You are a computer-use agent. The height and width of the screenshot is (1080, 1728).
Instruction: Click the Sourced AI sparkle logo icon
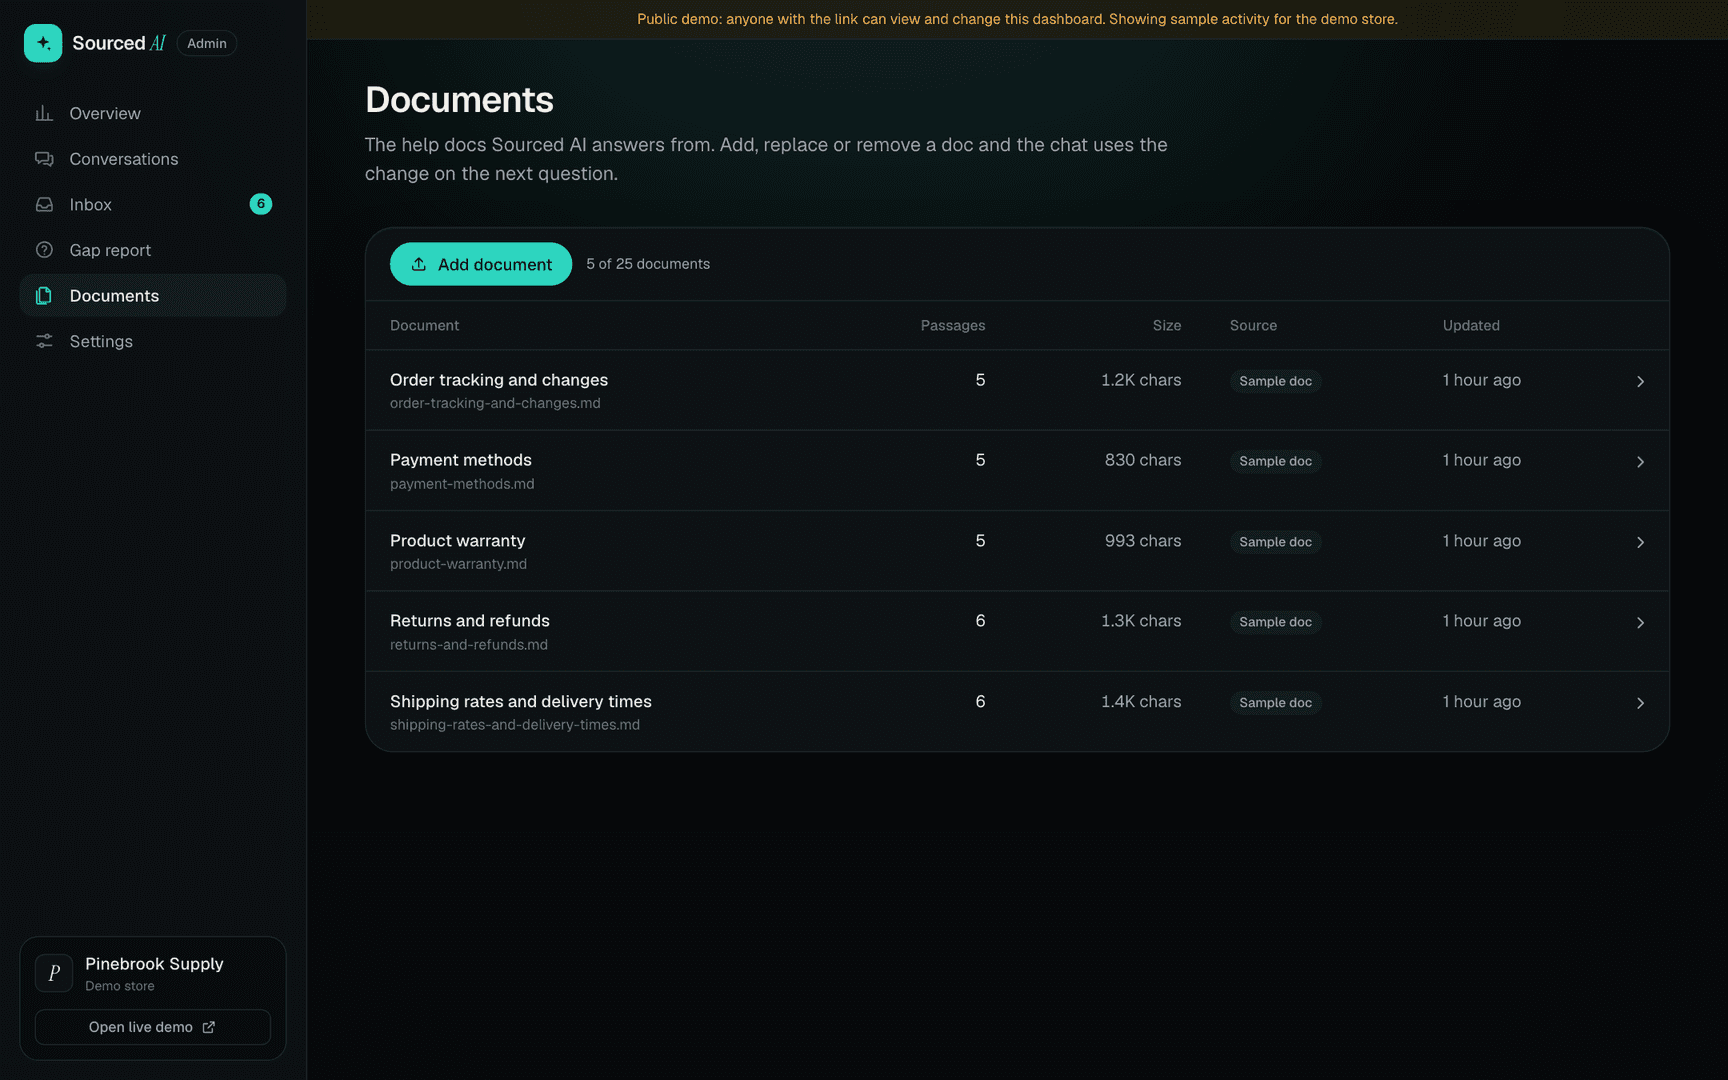pyautogui.click(x=43, y=43)
